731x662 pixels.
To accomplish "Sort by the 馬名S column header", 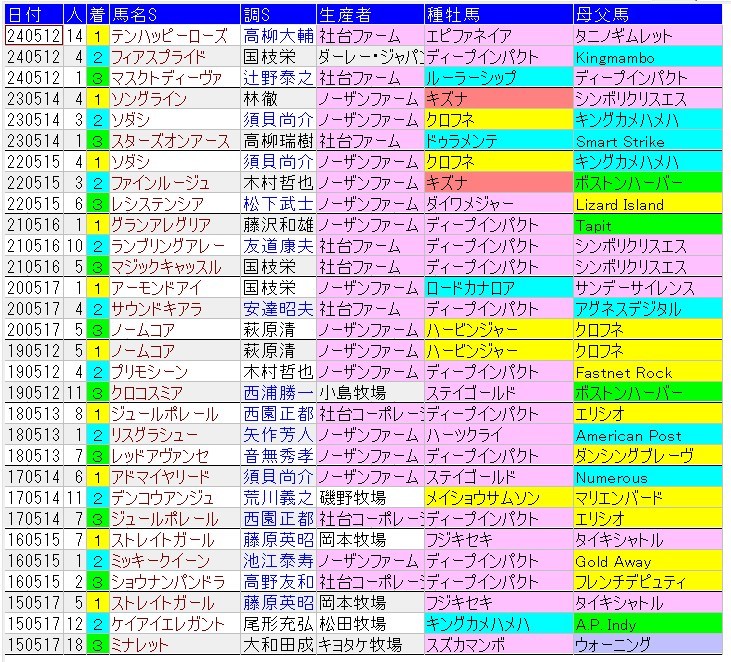I will [175, 15].
